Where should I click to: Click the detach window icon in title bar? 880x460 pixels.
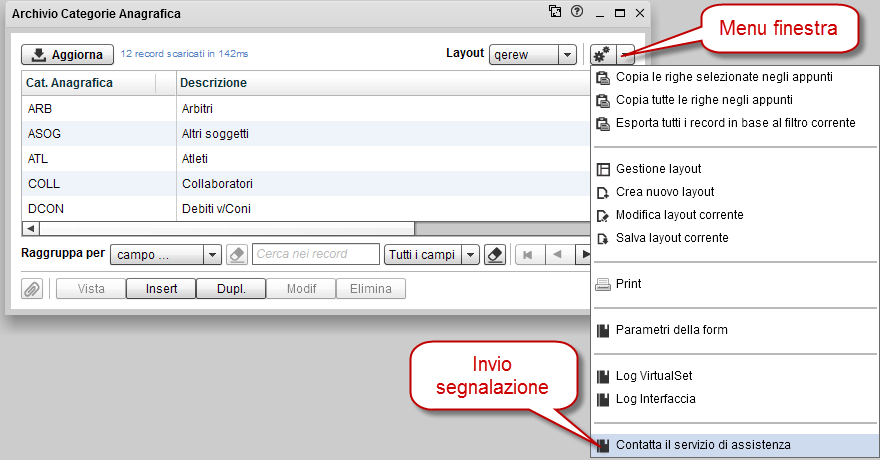click(x=555, y=12)
